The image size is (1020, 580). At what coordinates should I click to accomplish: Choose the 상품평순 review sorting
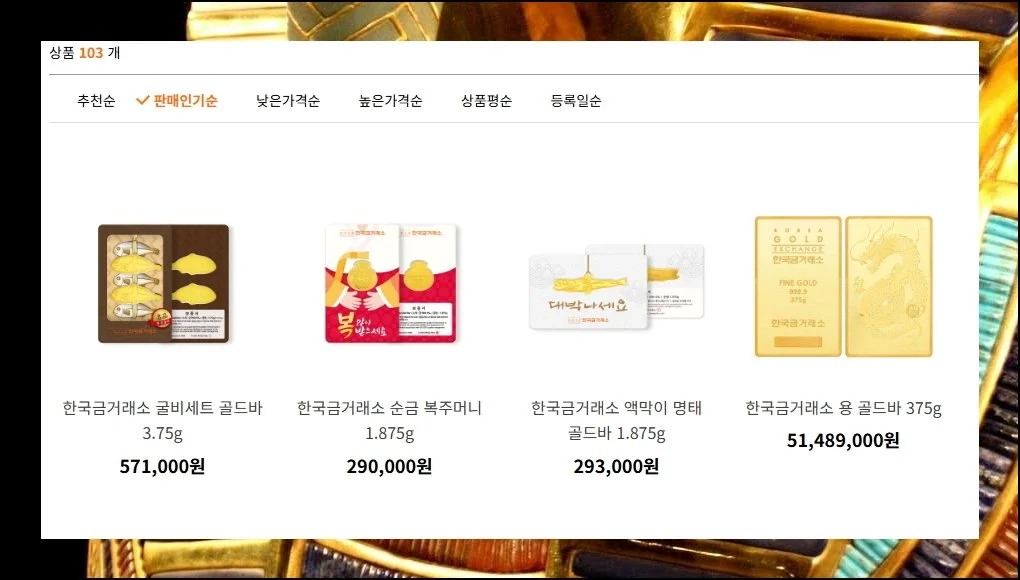(486, 101)
